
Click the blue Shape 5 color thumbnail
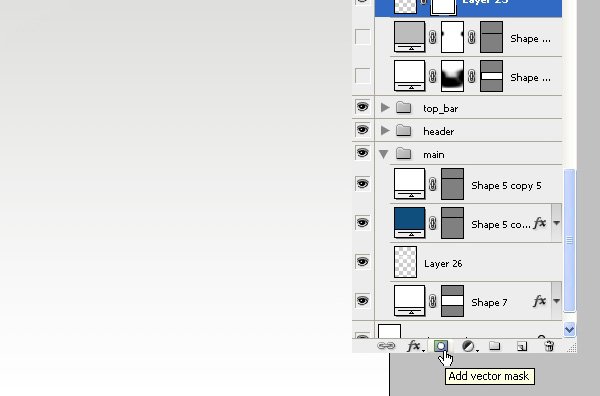pos(409,223)
